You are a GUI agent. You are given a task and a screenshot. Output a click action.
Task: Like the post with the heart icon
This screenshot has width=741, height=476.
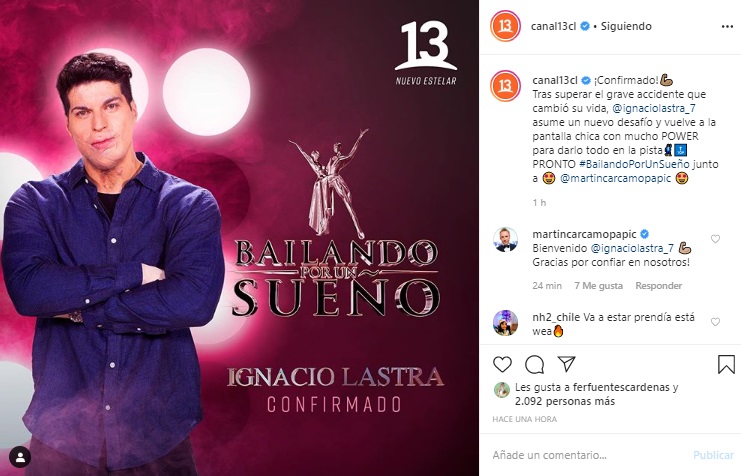502,364
